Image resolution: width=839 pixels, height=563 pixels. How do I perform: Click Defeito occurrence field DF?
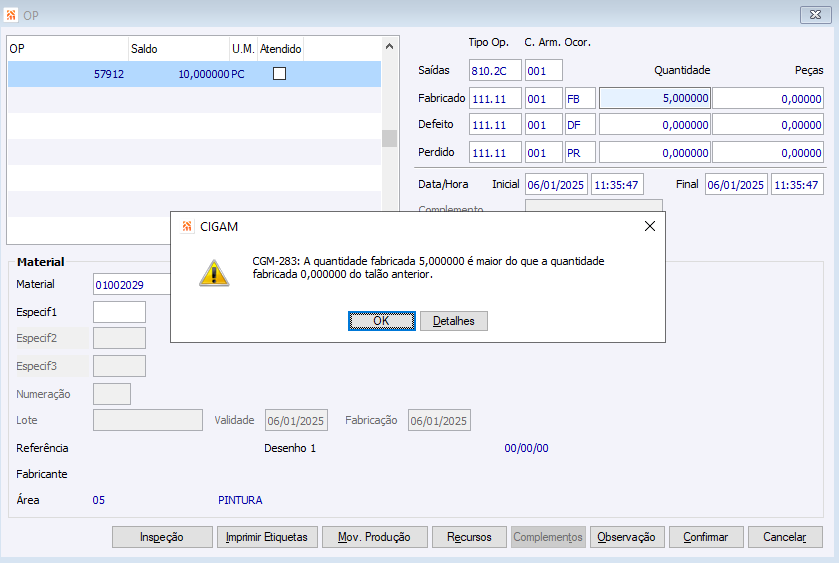(580, 125)
